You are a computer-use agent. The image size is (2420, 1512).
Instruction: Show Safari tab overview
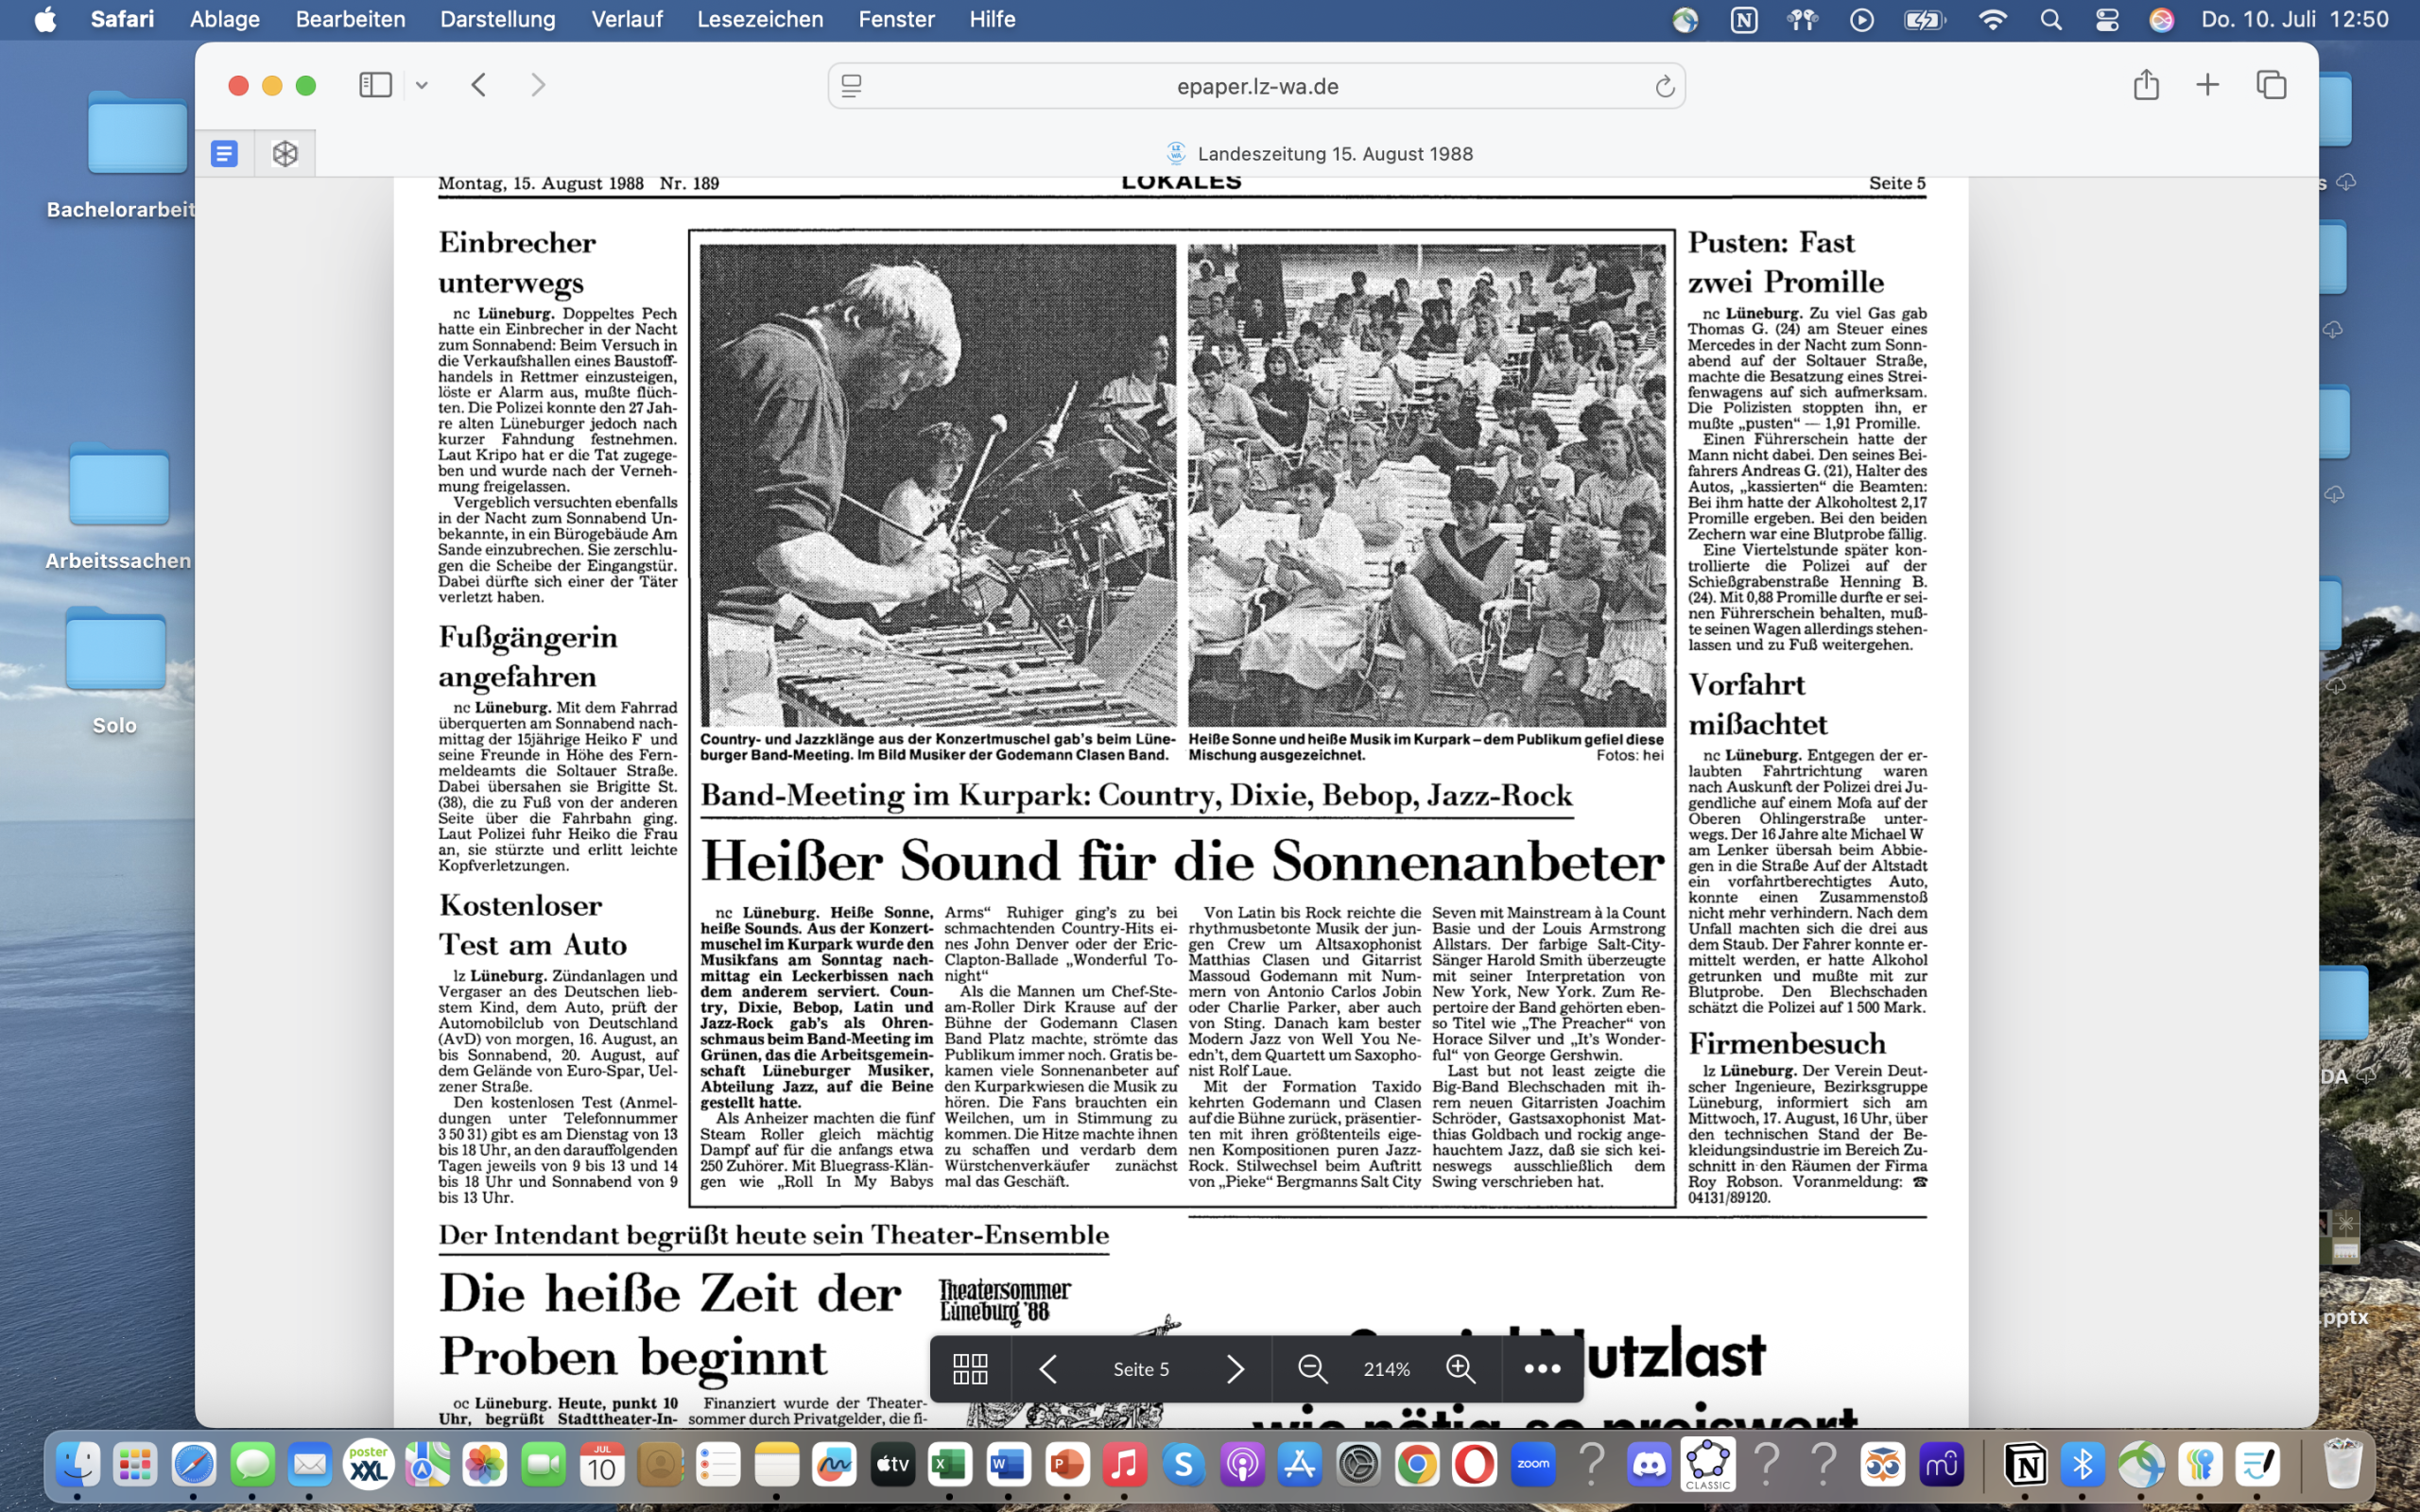[2271, 85]
